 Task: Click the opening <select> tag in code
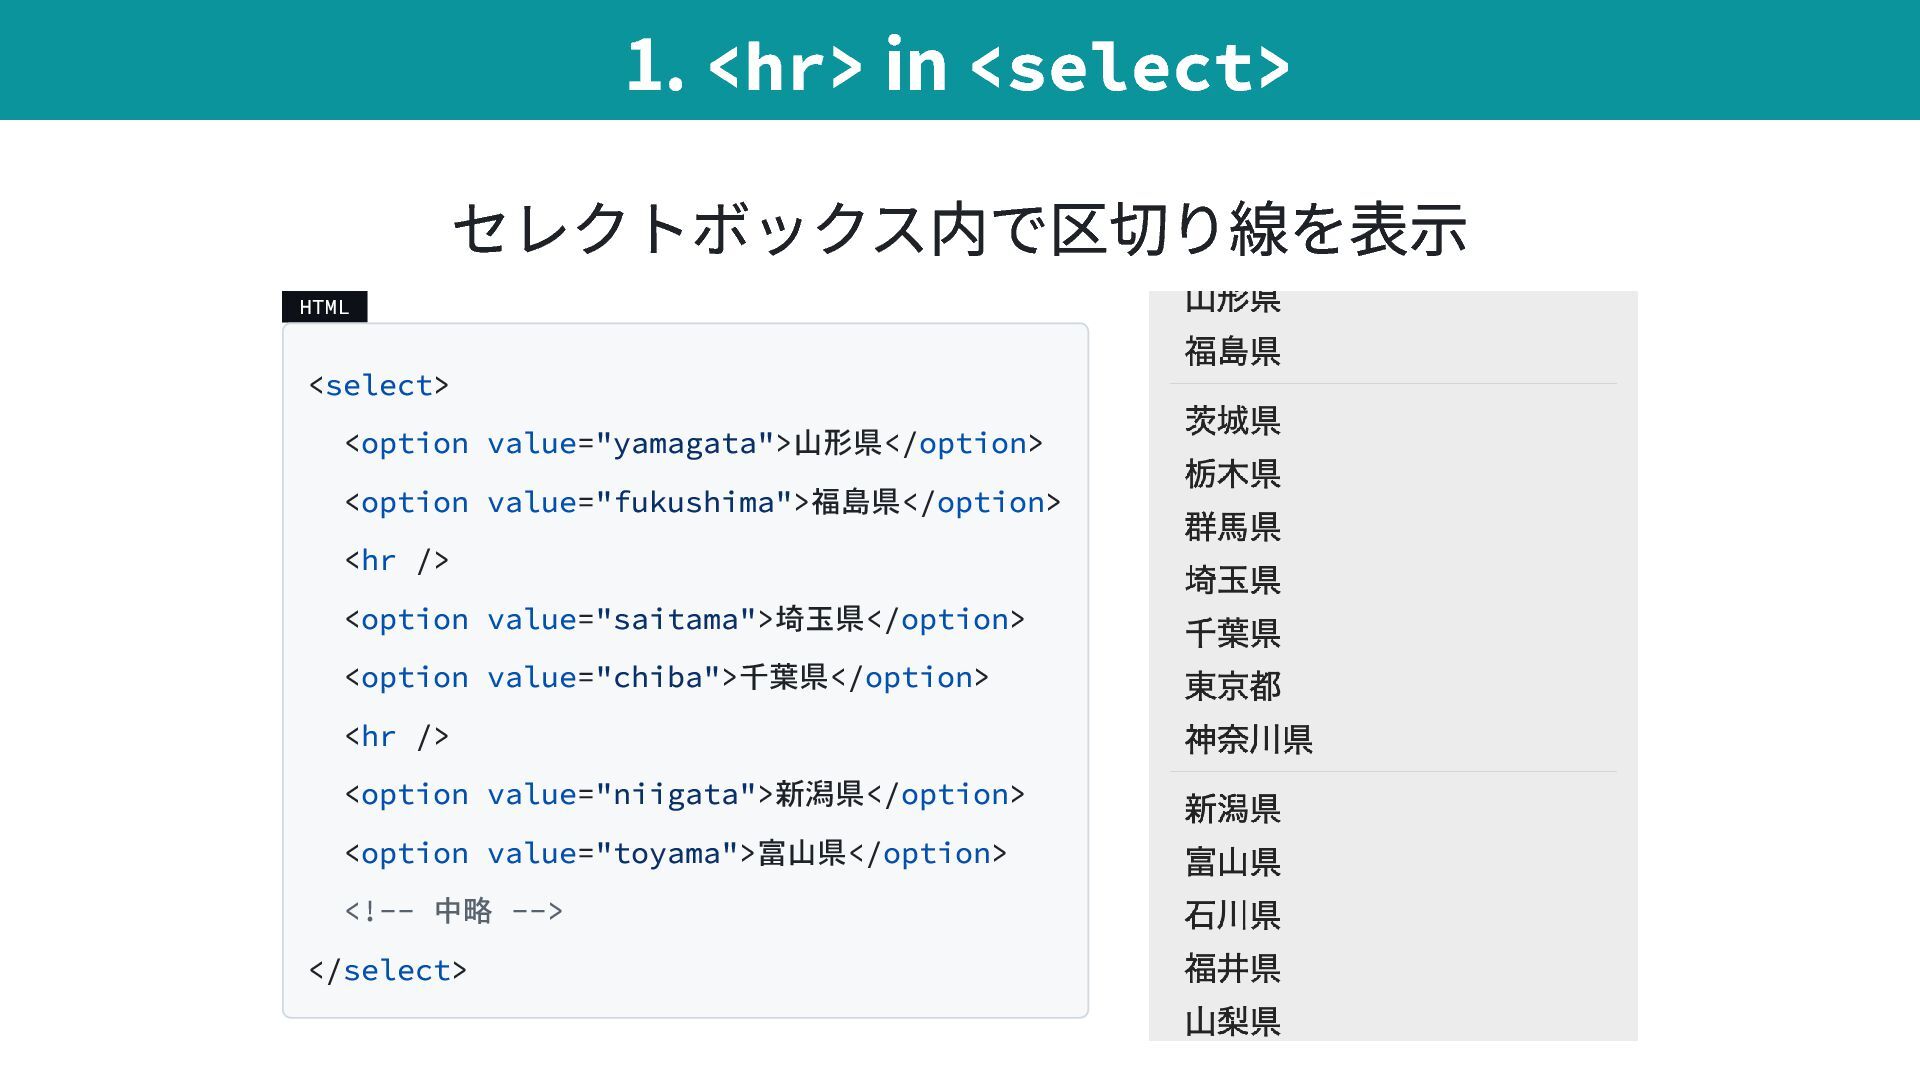(x=379, y=386)
